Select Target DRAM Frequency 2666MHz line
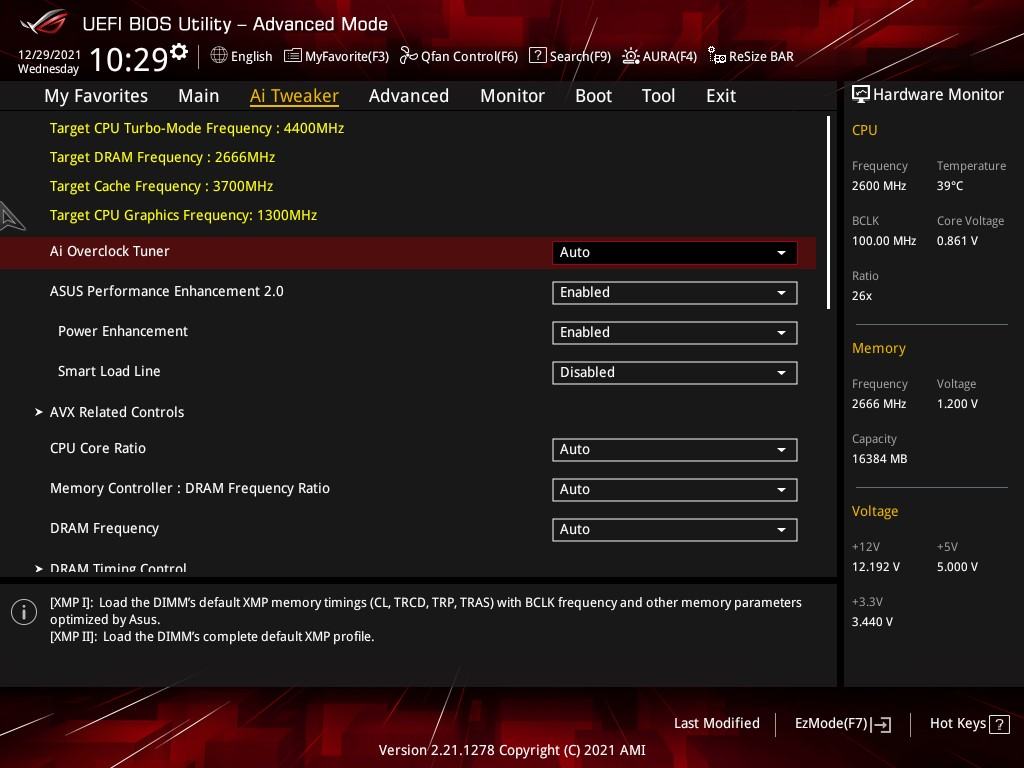Viewport: 1024px width, 768px height. (162, 157)
